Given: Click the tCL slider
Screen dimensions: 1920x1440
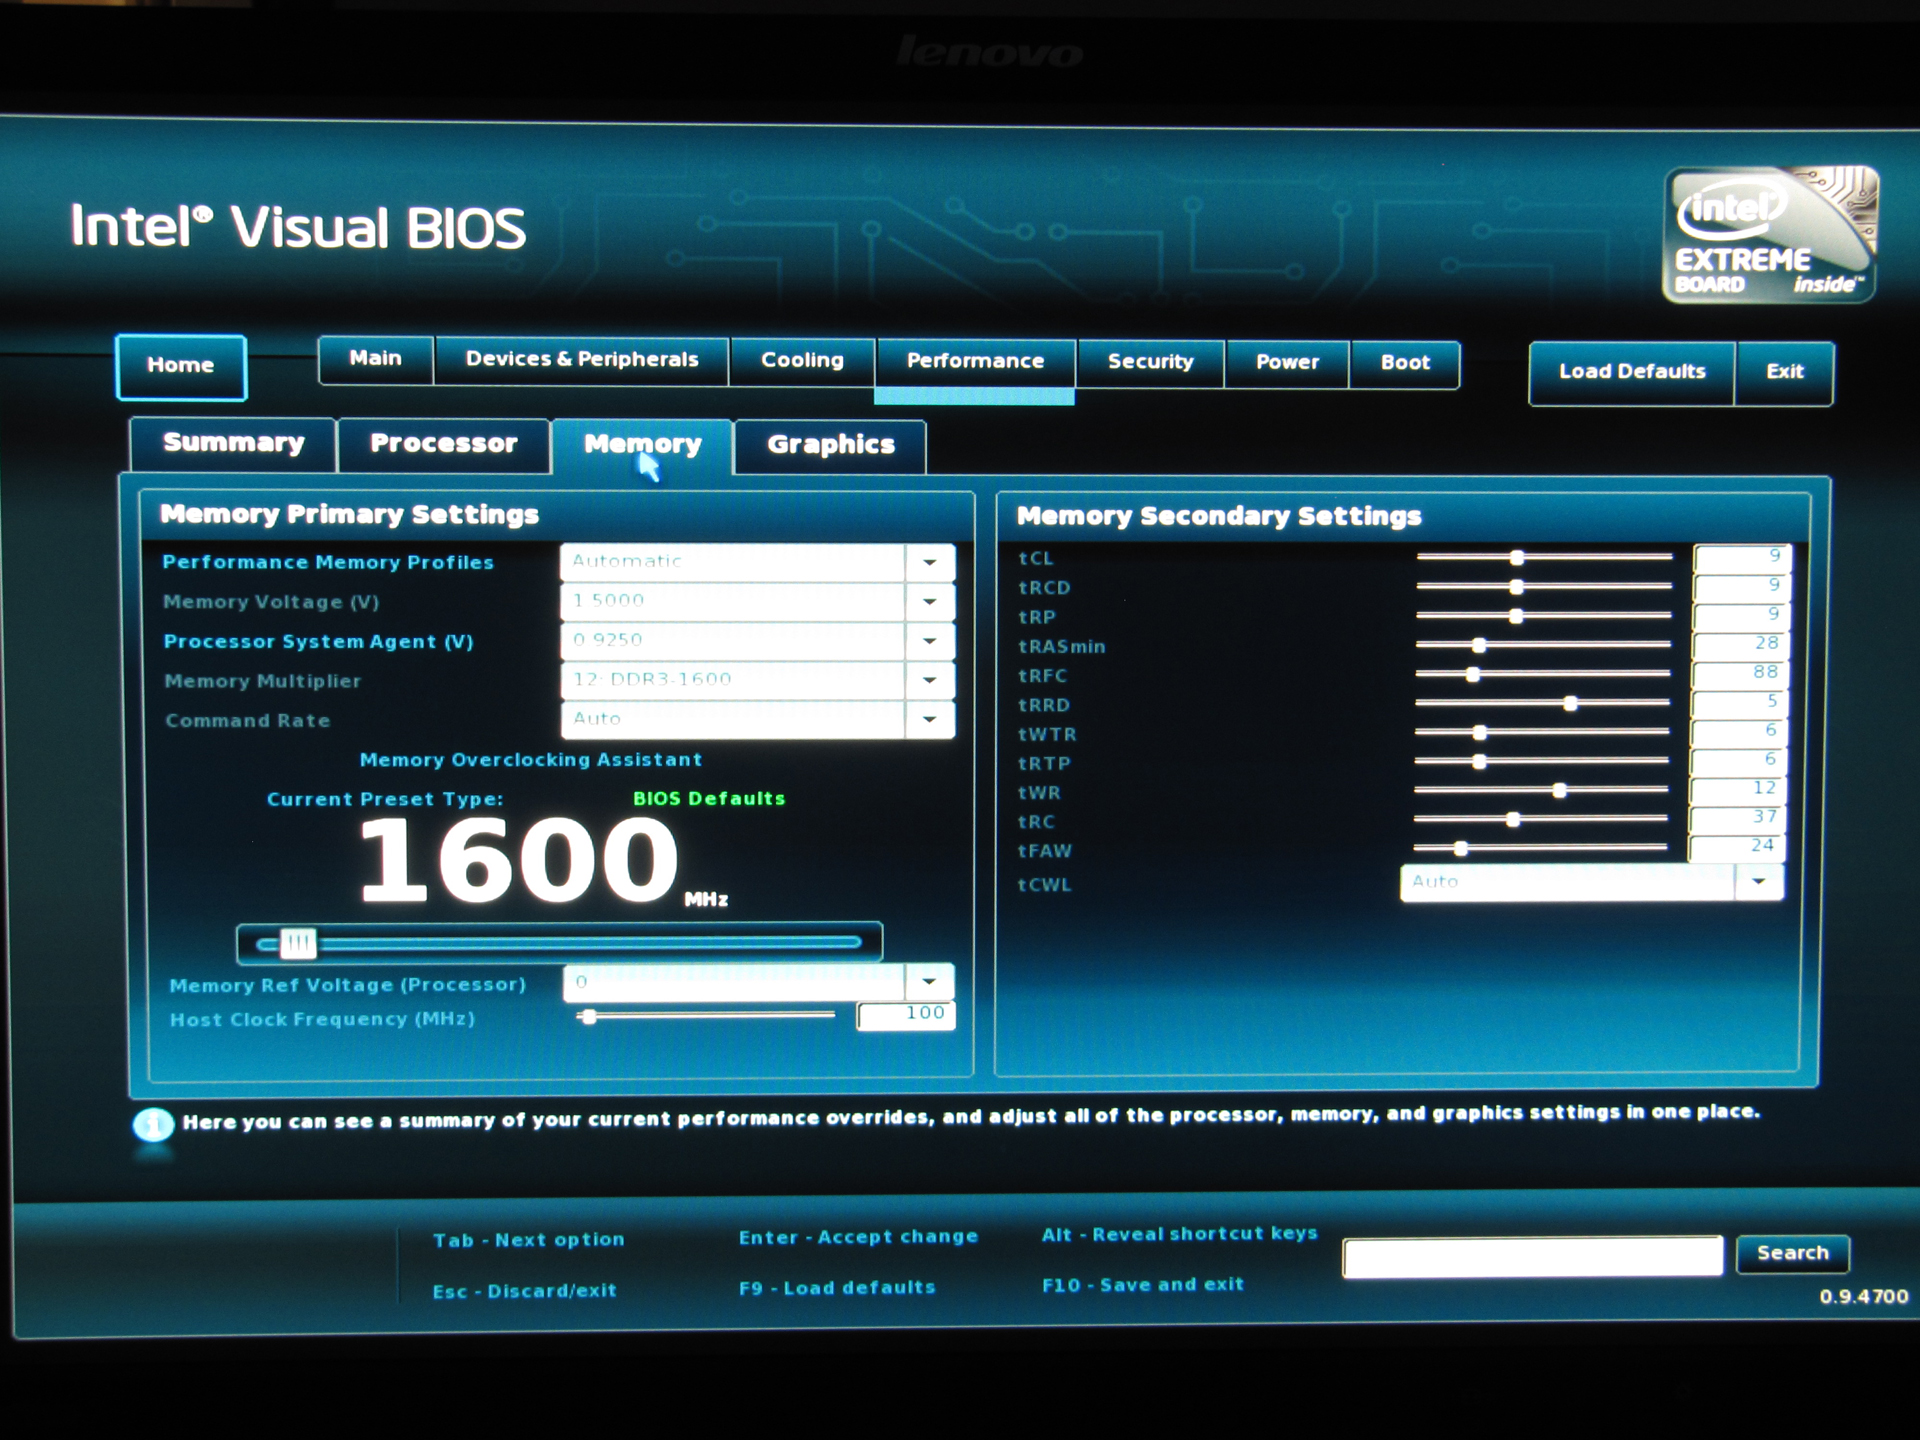Looking at the screenshot, I should pyautogui.click(x=1544, y=557).
